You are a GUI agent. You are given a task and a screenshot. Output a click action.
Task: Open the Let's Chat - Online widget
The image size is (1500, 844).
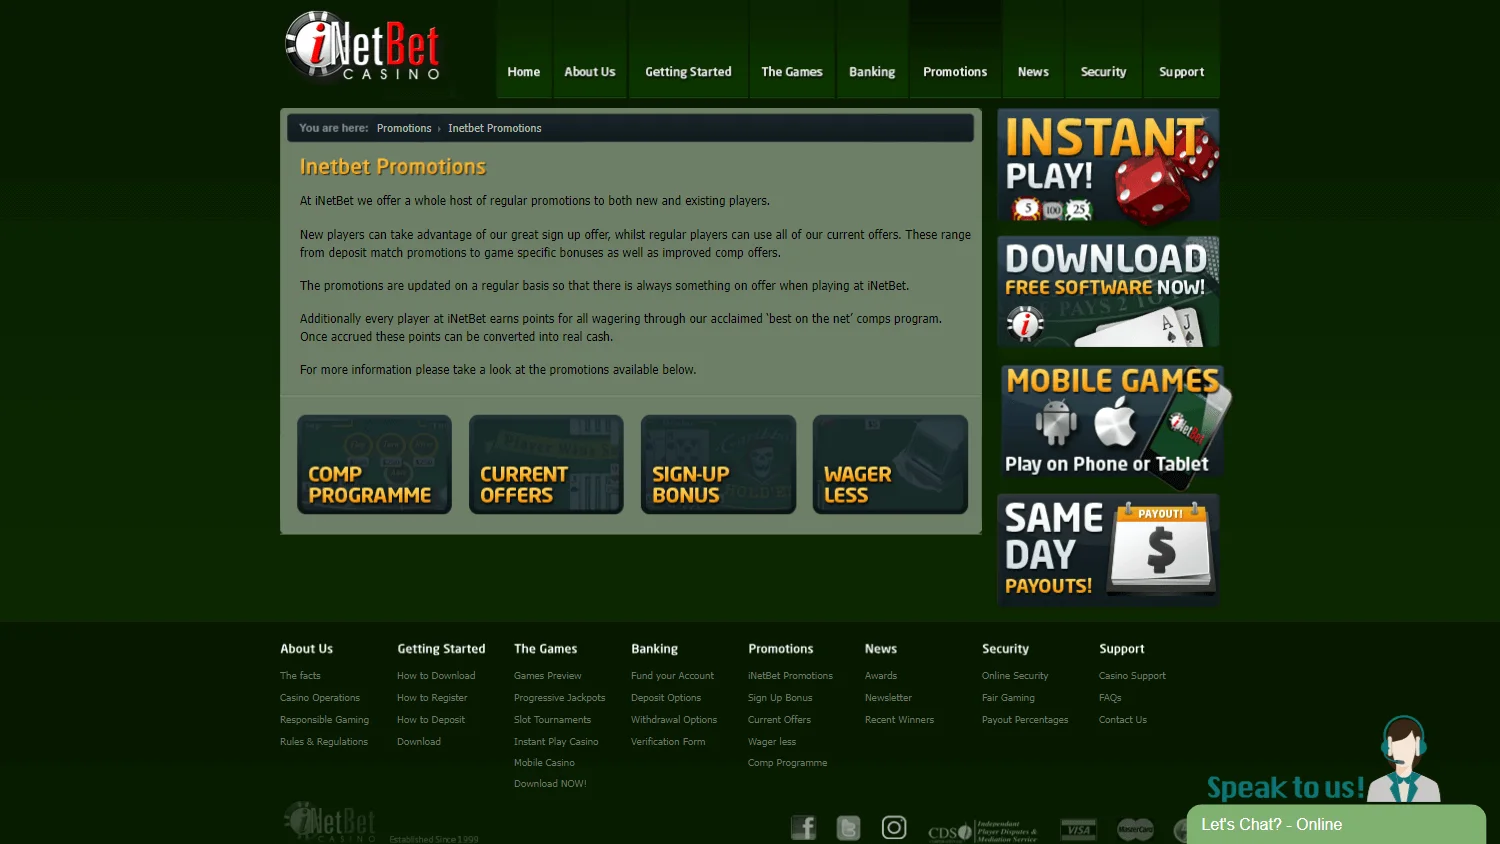tap(1336, 825)
